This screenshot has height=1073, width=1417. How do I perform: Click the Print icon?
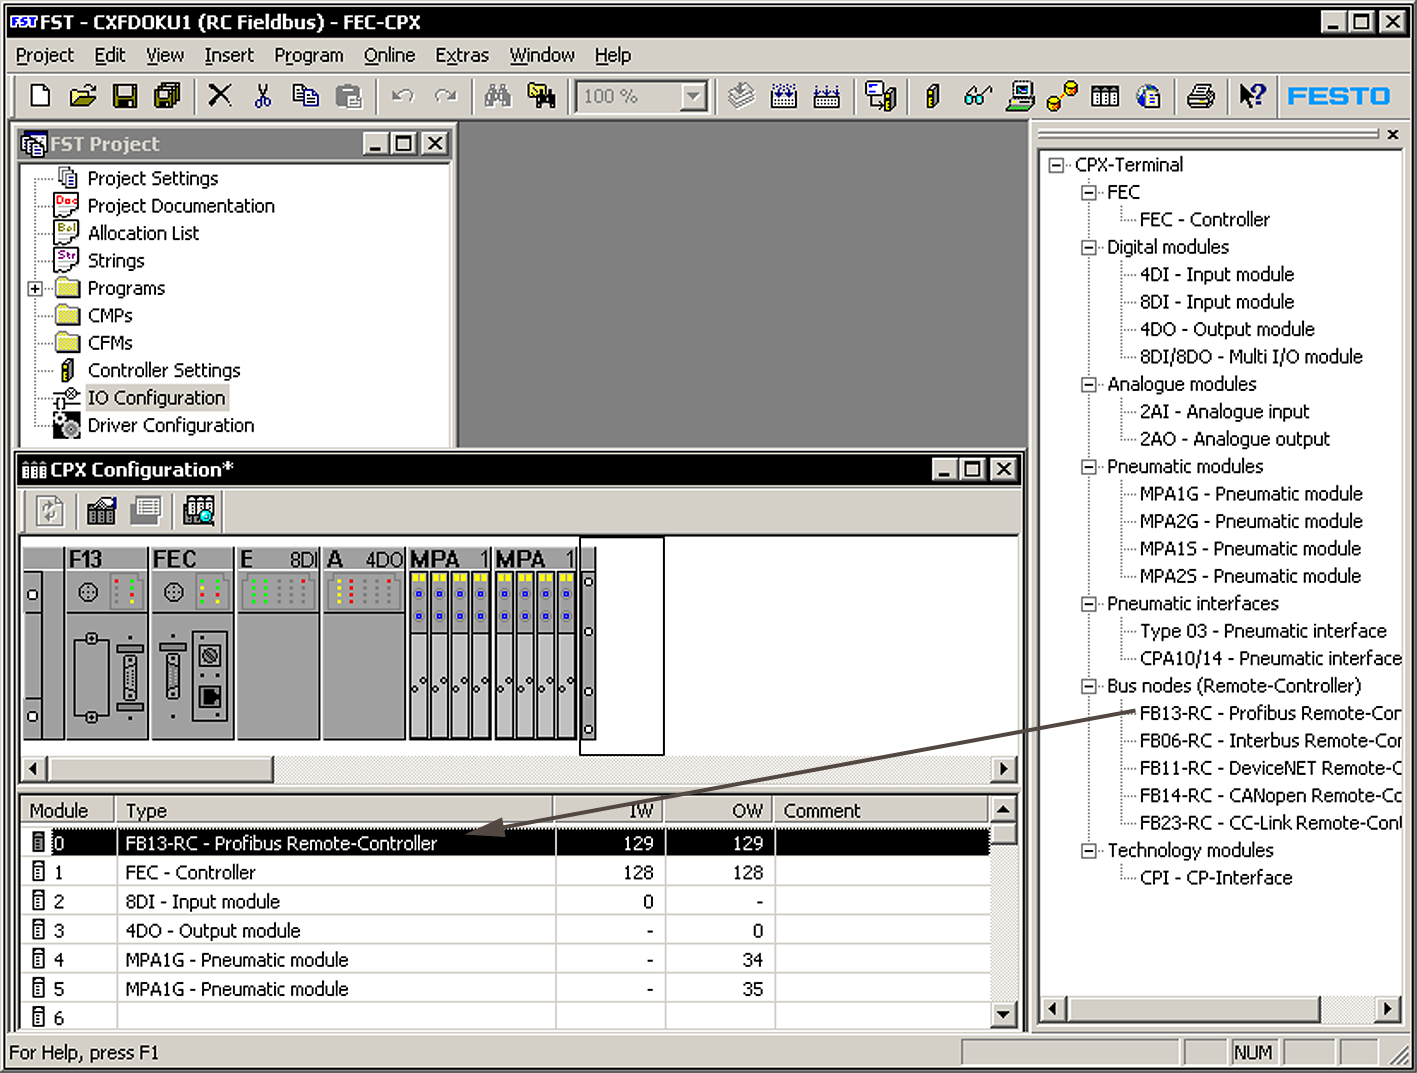pos(1201,96)
